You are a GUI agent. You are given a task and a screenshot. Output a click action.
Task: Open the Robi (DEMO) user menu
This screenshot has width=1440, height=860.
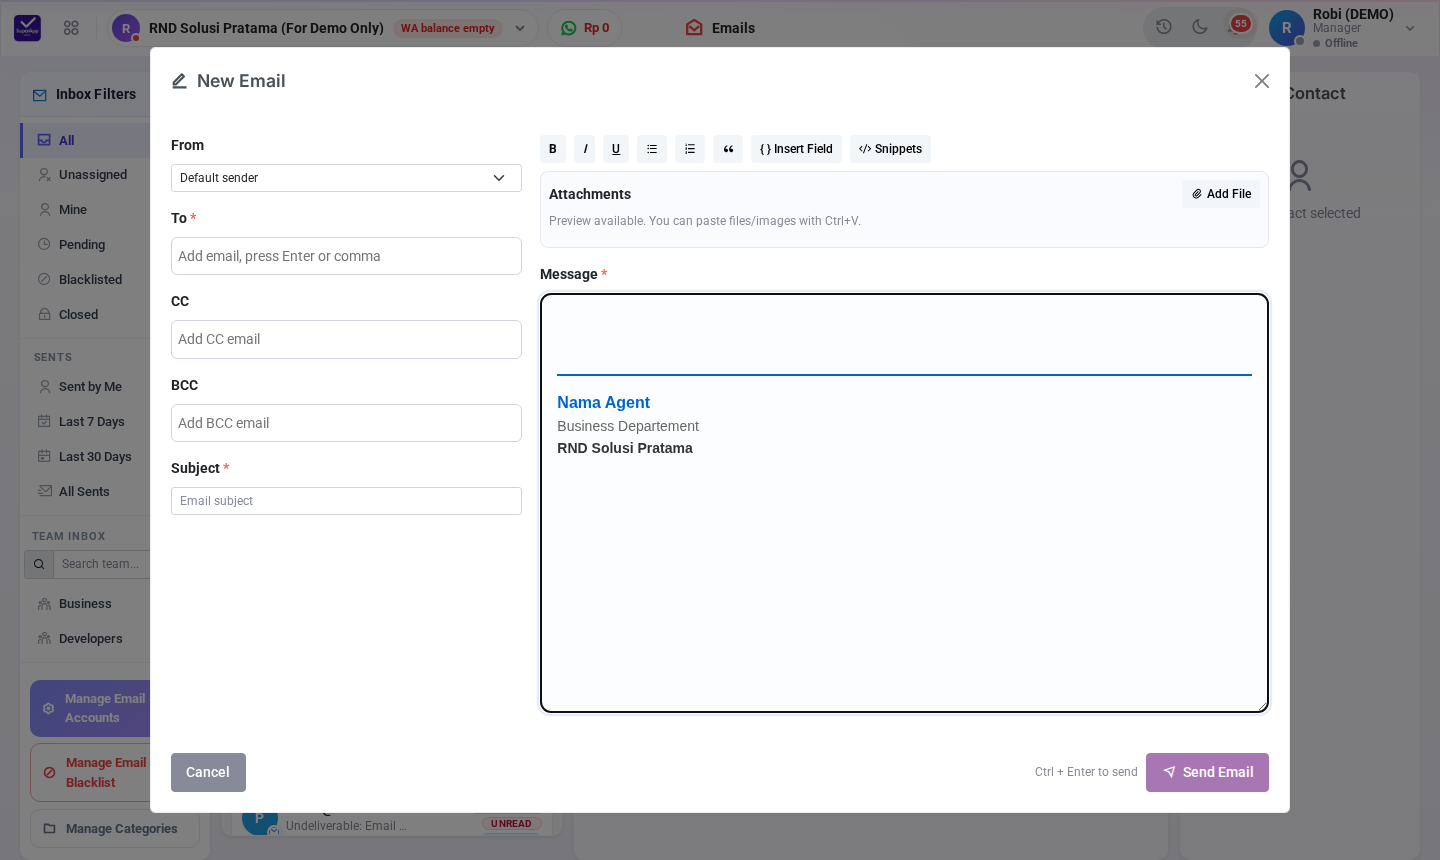[1344, 28]
